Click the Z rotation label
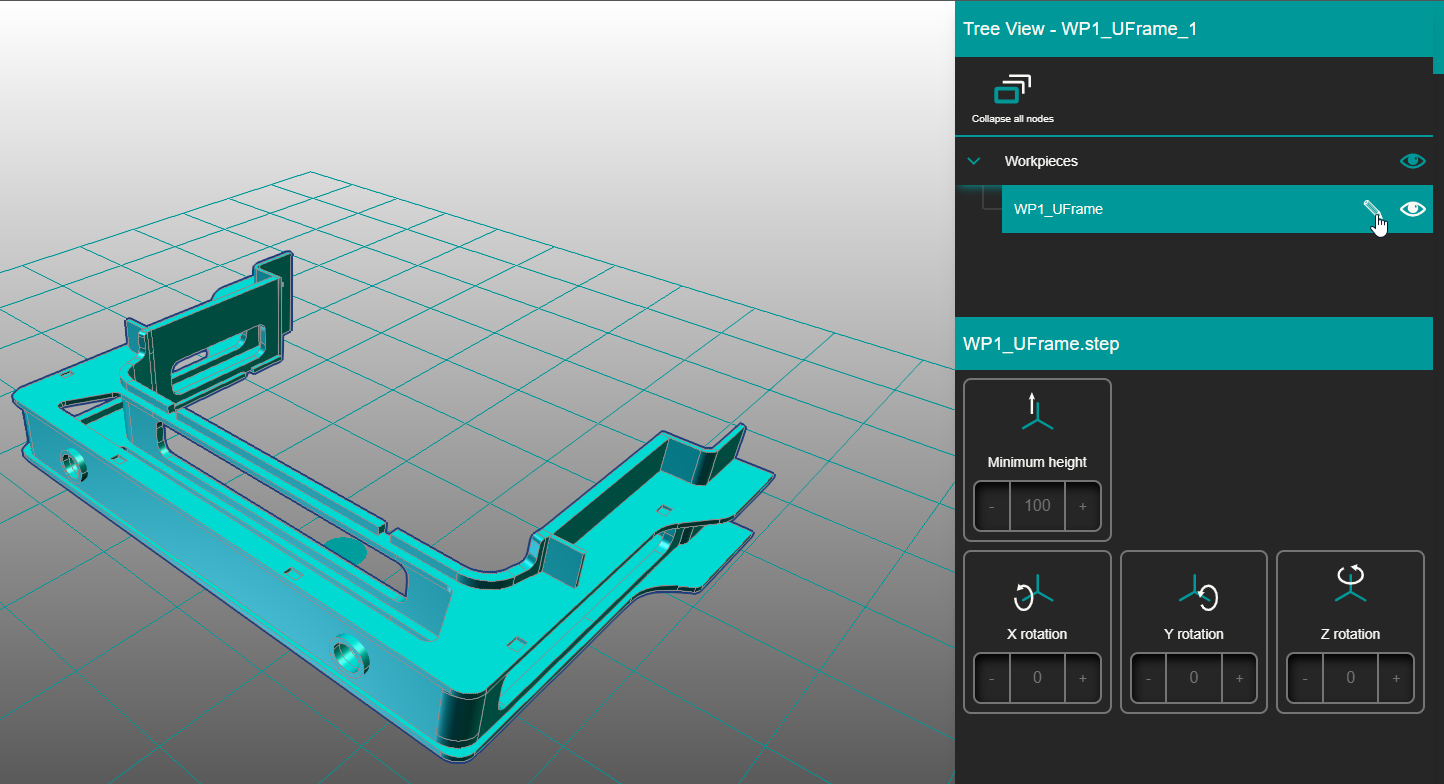Image resolution: width=1444 pixels, height=784 pixels. [1350, 634]
